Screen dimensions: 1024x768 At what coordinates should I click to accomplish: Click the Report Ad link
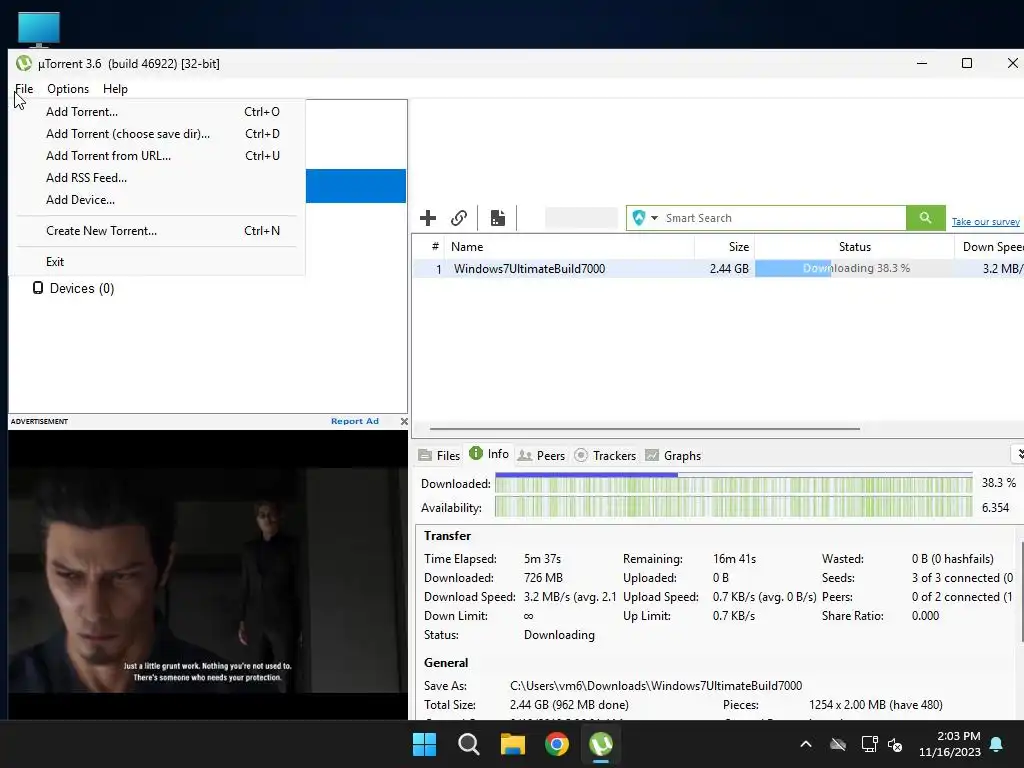click(355, 421)
